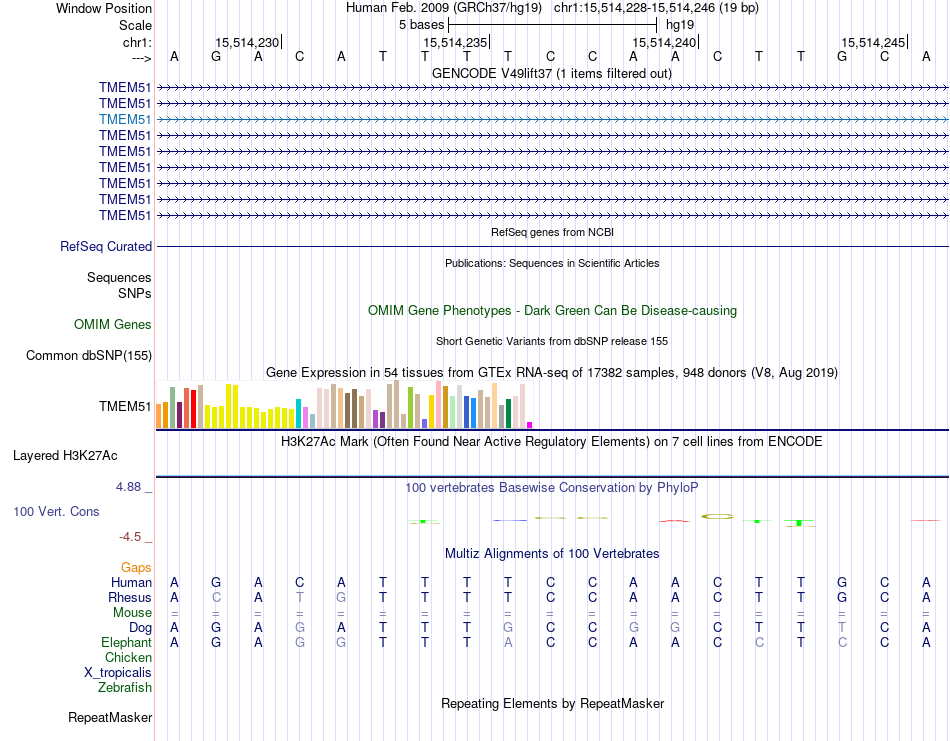Screen dimensions: 950x741
Task: Open the GTEx Gene Expression track title
Action: coord(552,373)
